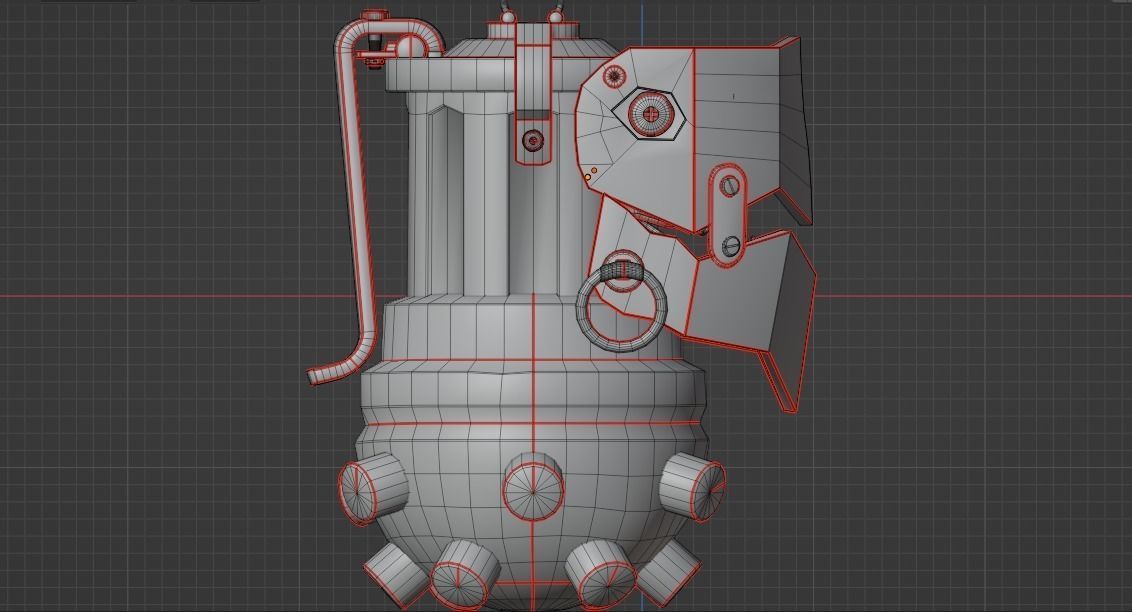Select the slotted link plate with two screws
This screenshot has height=612, width=1132.
tap(727, 215)
